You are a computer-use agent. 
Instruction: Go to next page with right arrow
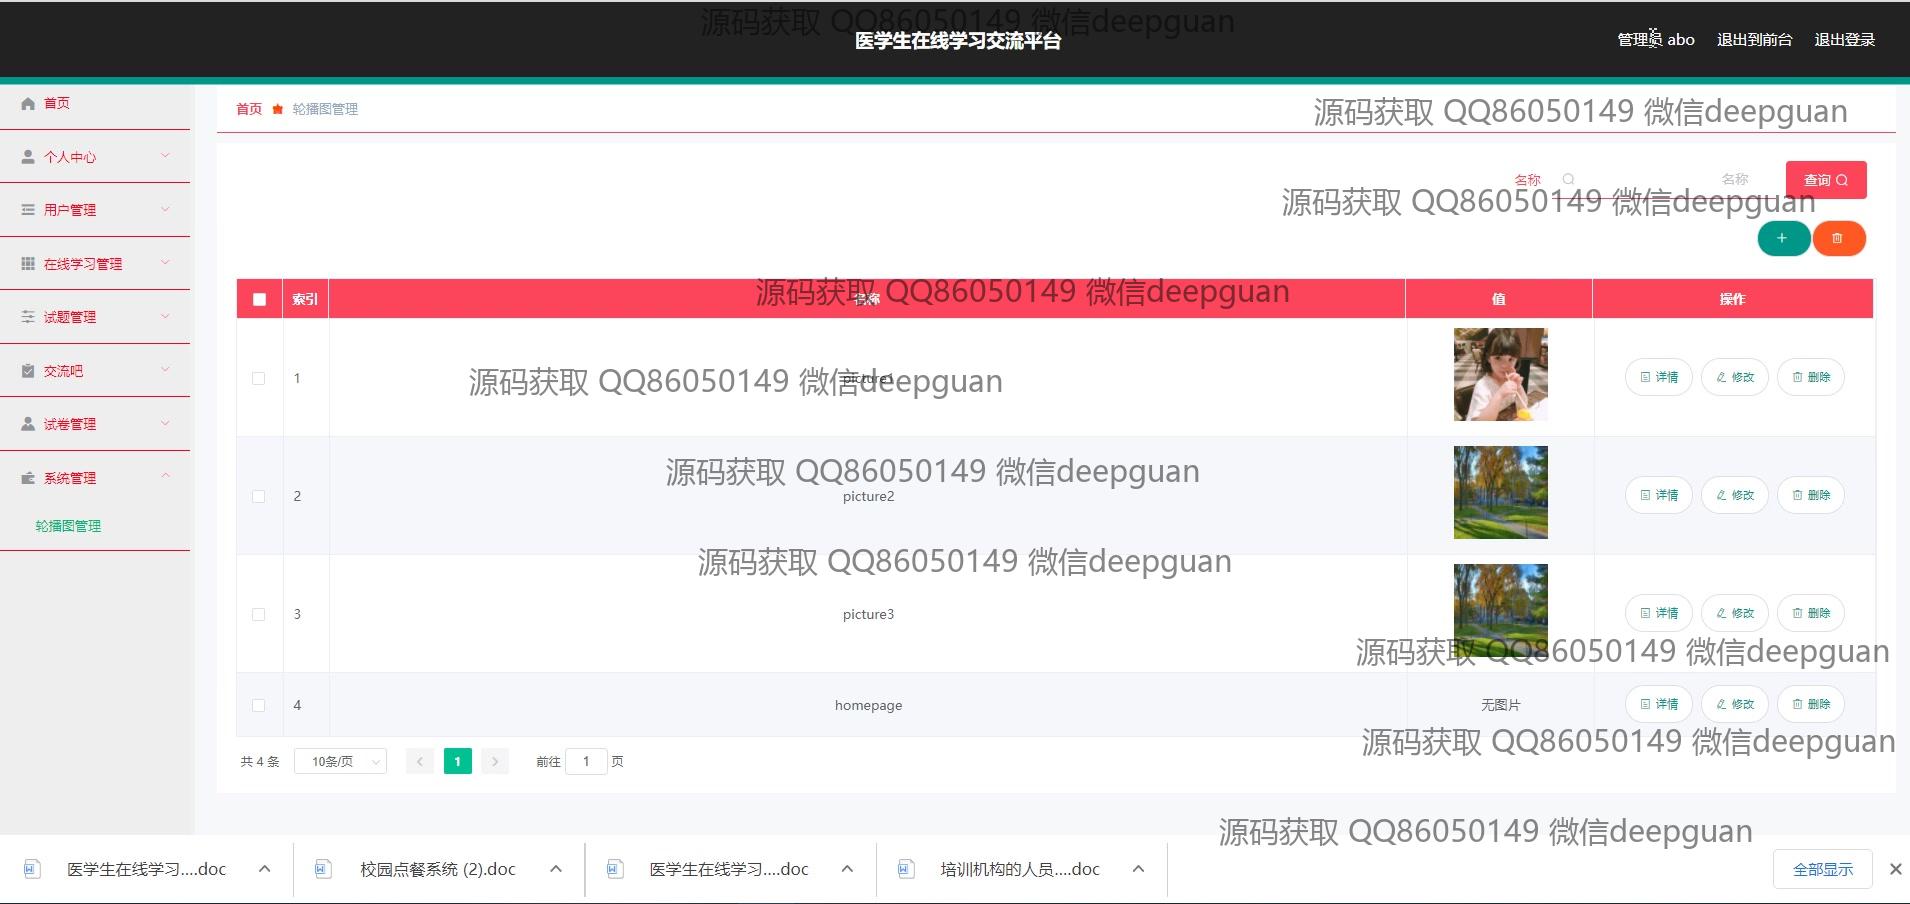tap(495, 762)
